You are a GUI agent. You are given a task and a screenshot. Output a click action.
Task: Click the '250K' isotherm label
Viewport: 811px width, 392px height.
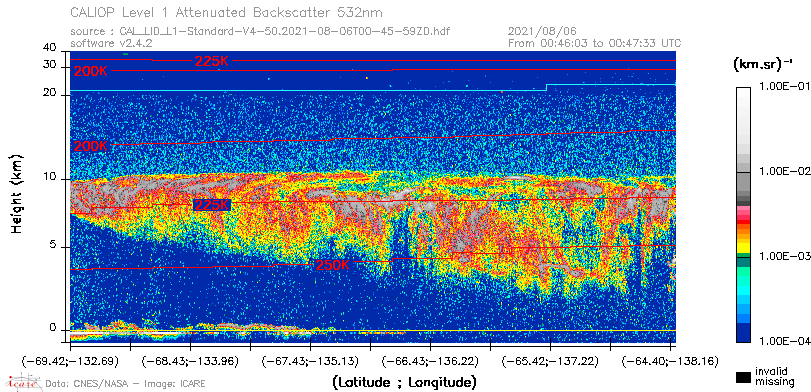click(x=332, y=265)
